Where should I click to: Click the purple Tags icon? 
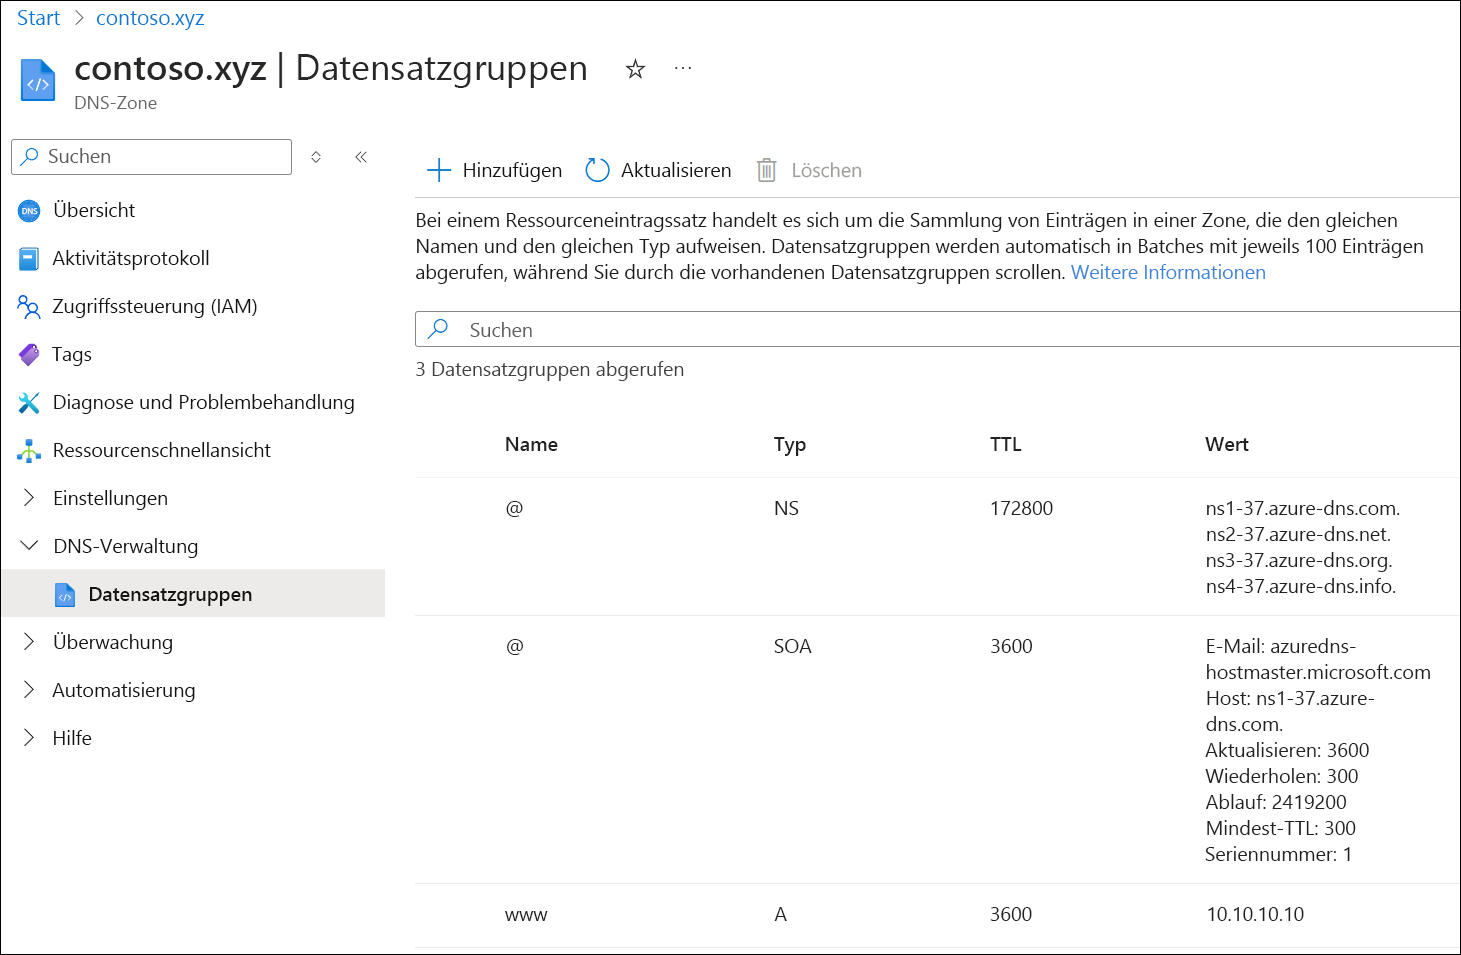(29, 355)
